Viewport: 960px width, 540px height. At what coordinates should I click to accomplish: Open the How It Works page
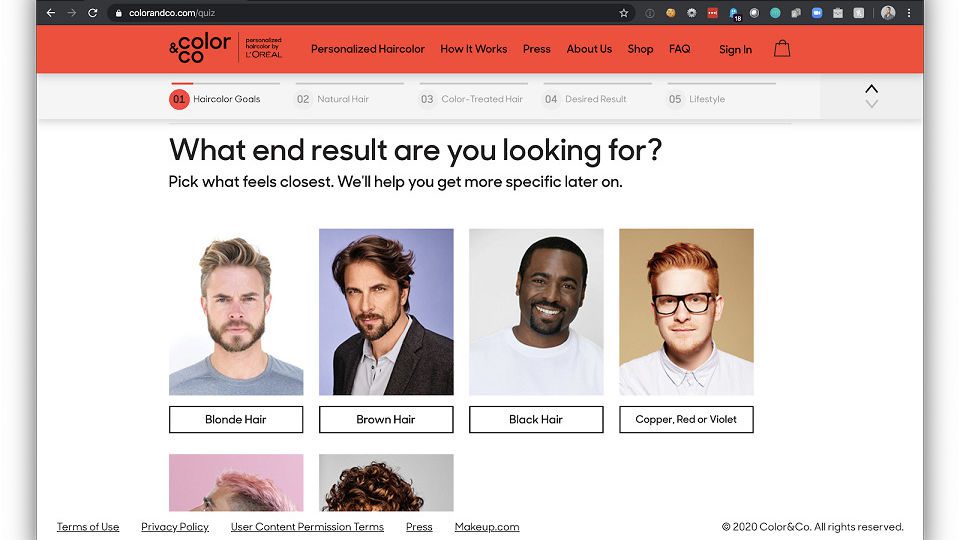tap(473, 49)
